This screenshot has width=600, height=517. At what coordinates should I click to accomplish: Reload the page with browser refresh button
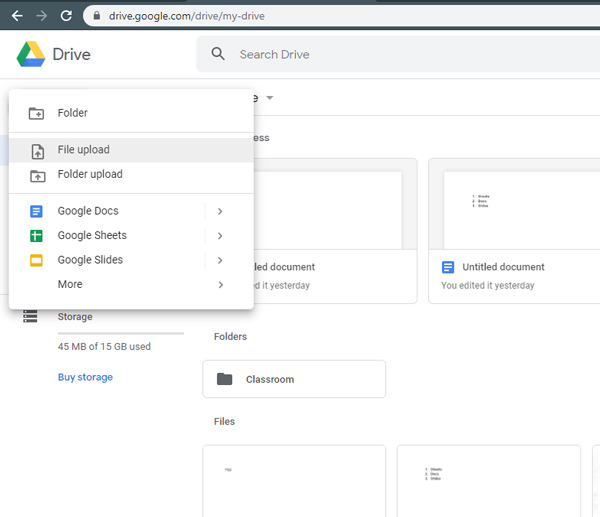click(66, 16)
